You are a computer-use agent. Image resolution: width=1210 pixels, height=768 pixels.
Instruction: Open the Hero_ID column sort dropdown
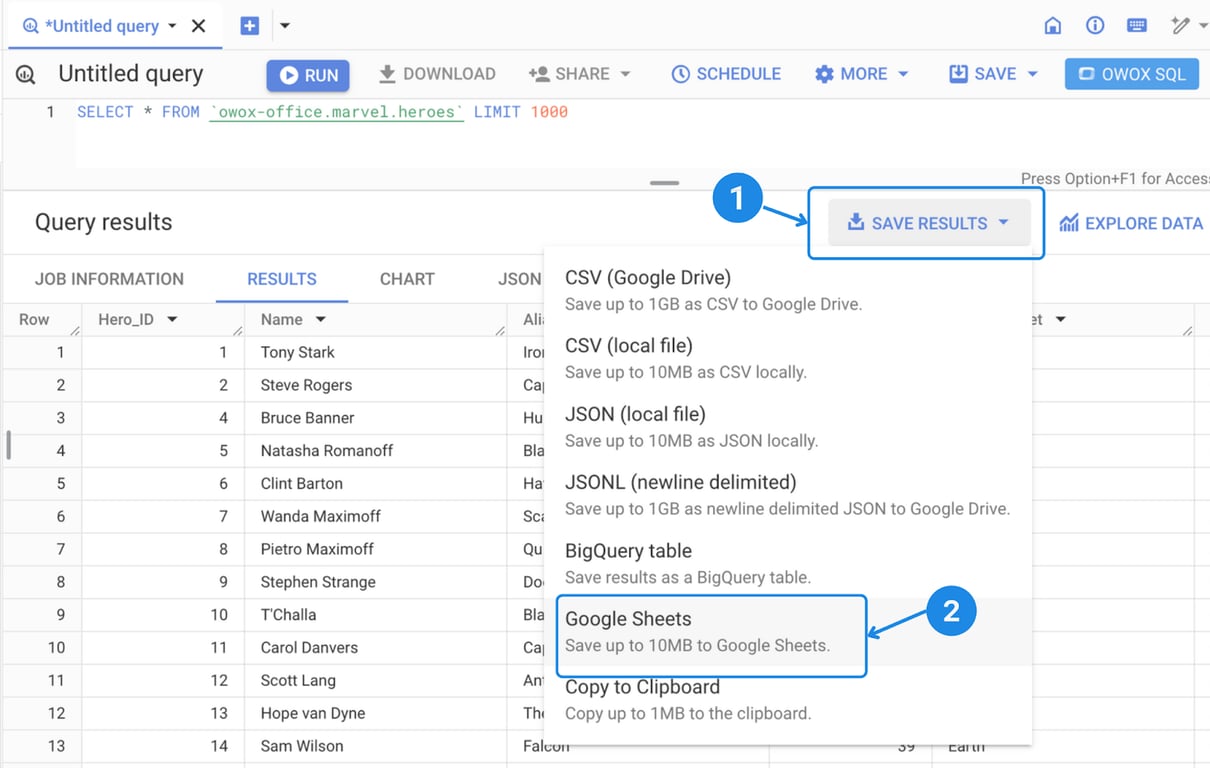click(172, 320)
